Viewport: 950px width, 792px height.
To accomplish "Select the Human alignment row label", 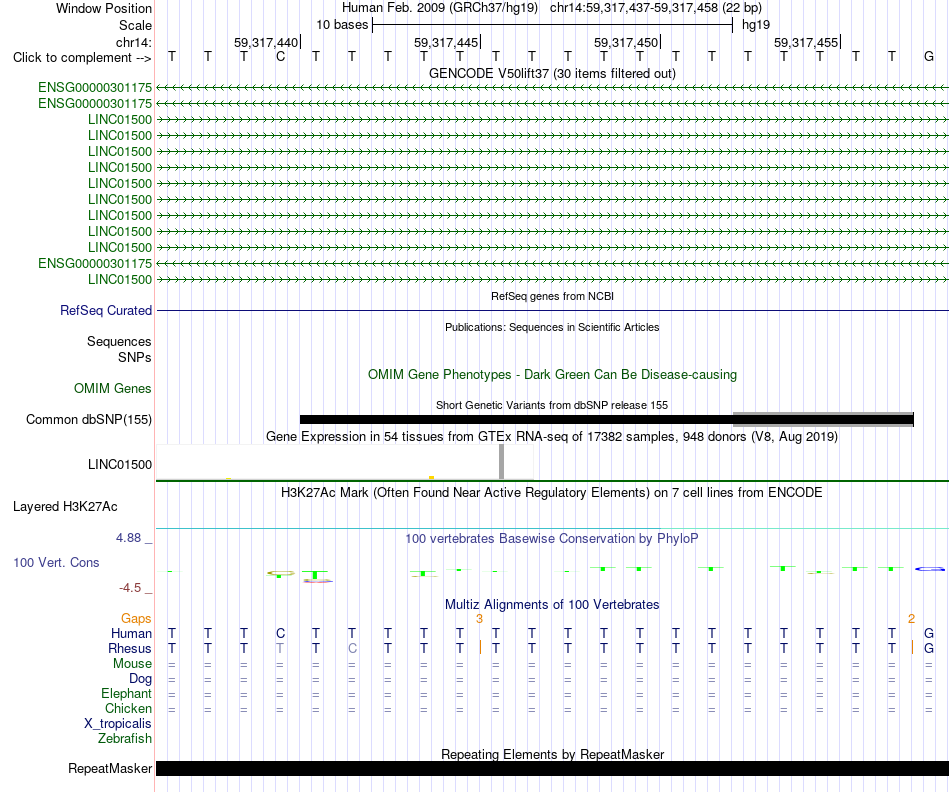I will (131, 633).
